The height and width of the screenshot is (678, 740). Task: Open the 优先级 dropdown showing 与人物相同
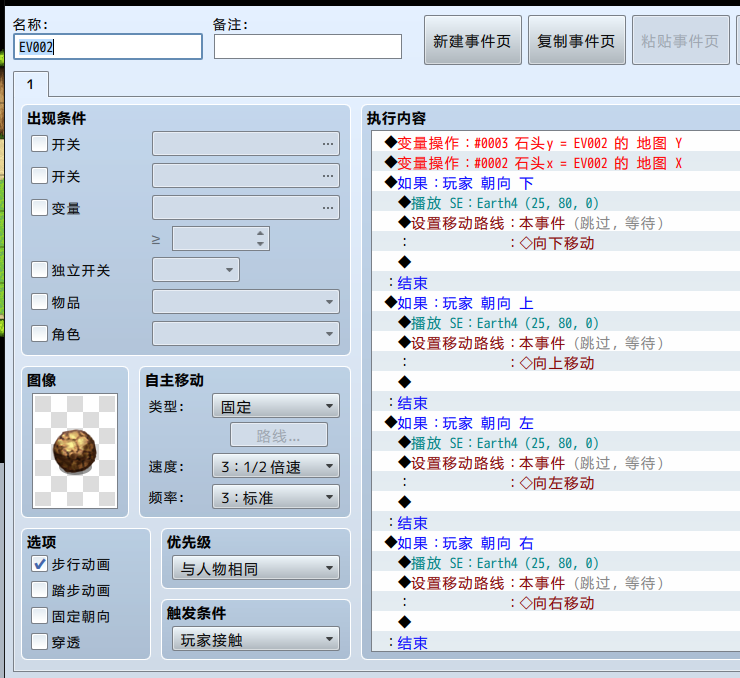click(x=256, y=568)
